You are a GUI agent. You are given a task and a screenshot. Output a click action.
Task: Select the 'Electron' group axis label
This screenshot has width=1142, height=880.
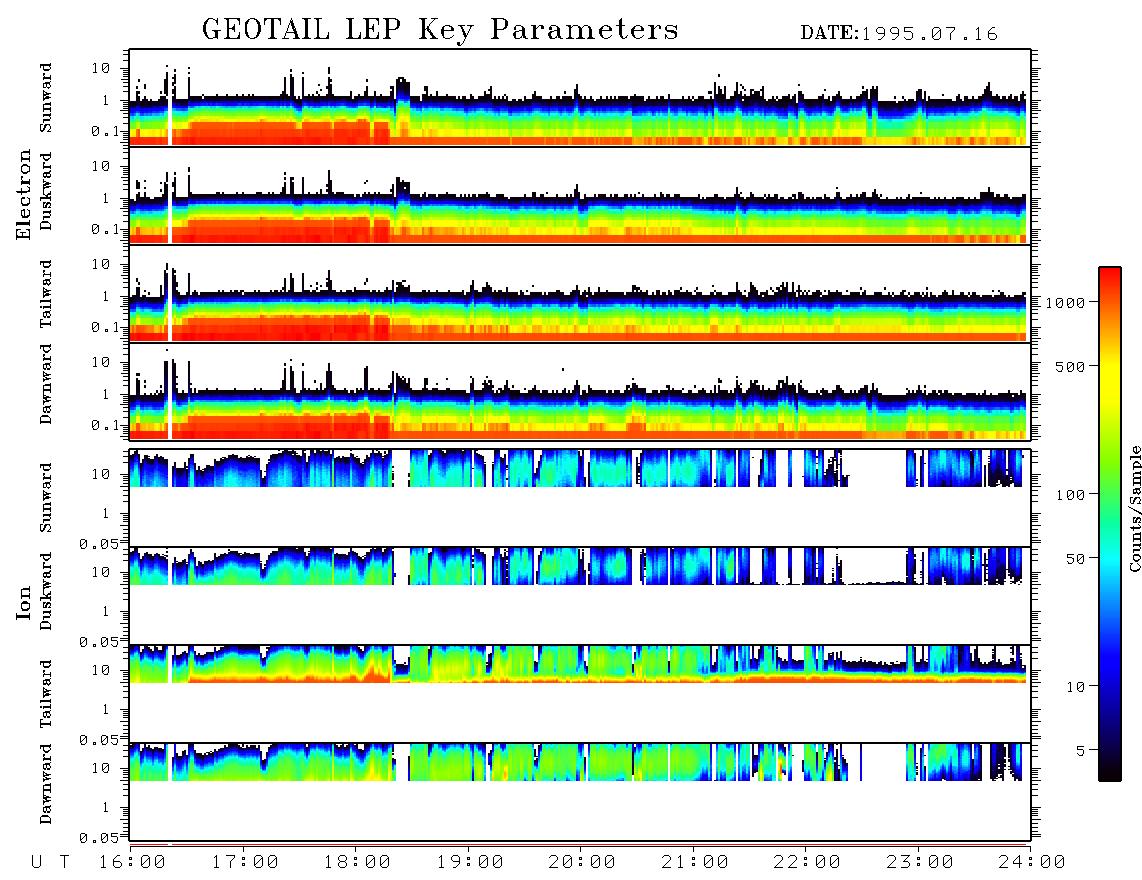pyautogui.click(x=24, y=194)
